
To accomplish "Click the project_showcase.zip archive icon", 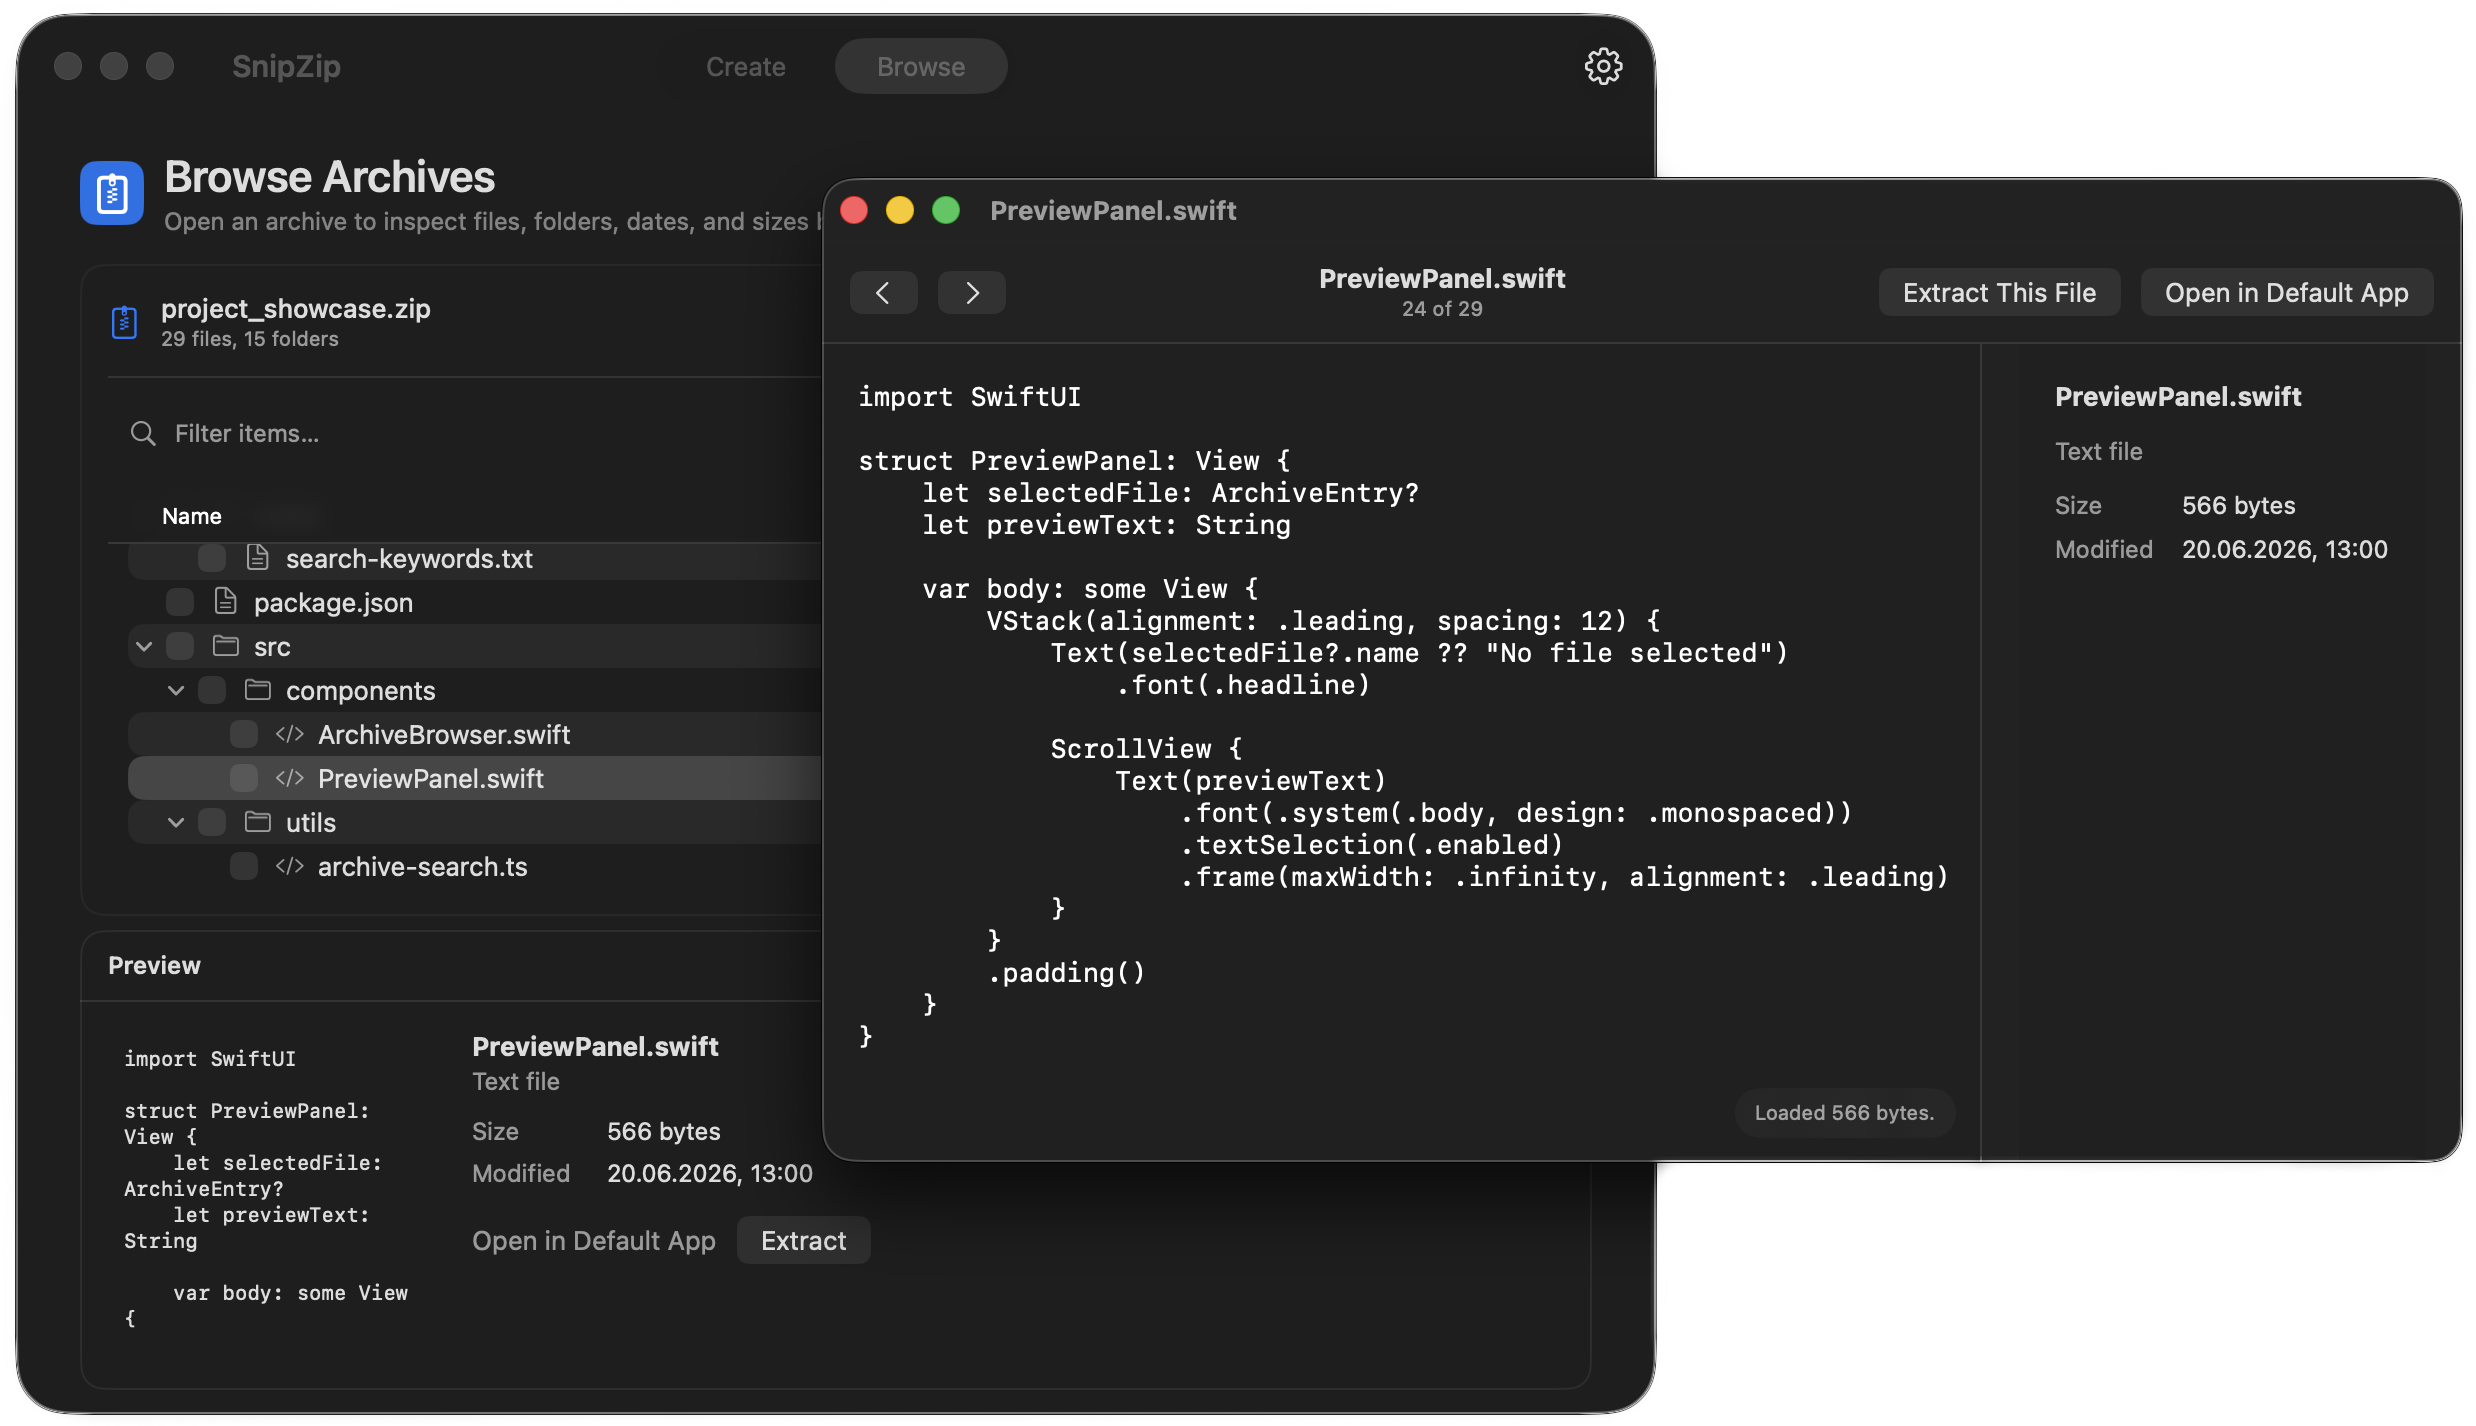I will tap(124, 322).
